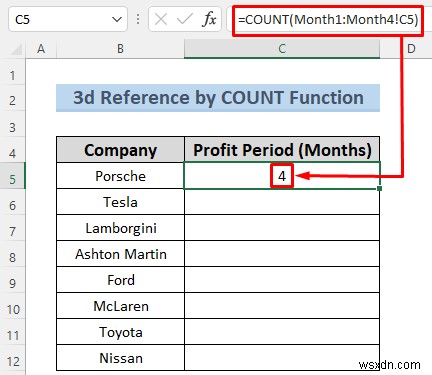Screen dimensions: 432x375
Task: Click the fill handle of cell C5
Action: tap(379, 188)
